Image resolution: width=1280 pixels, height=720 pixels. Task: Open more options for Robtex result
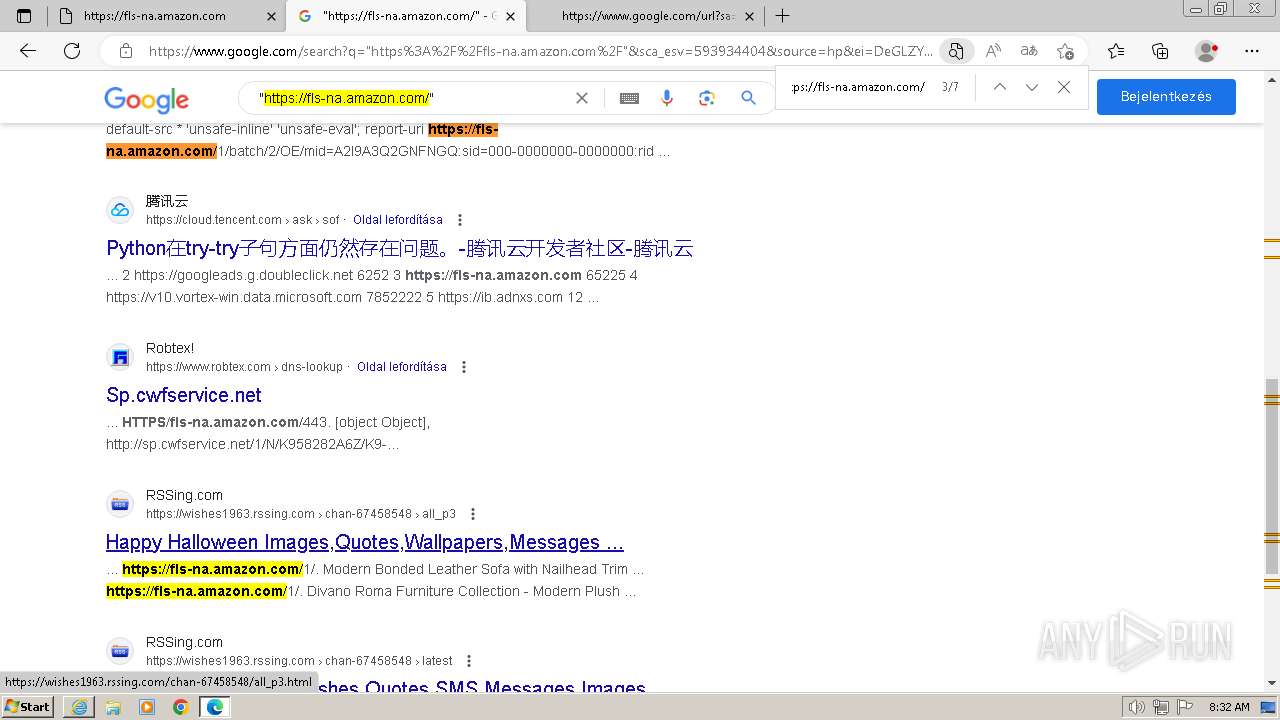pyautogui.click(x=464, y=367)
